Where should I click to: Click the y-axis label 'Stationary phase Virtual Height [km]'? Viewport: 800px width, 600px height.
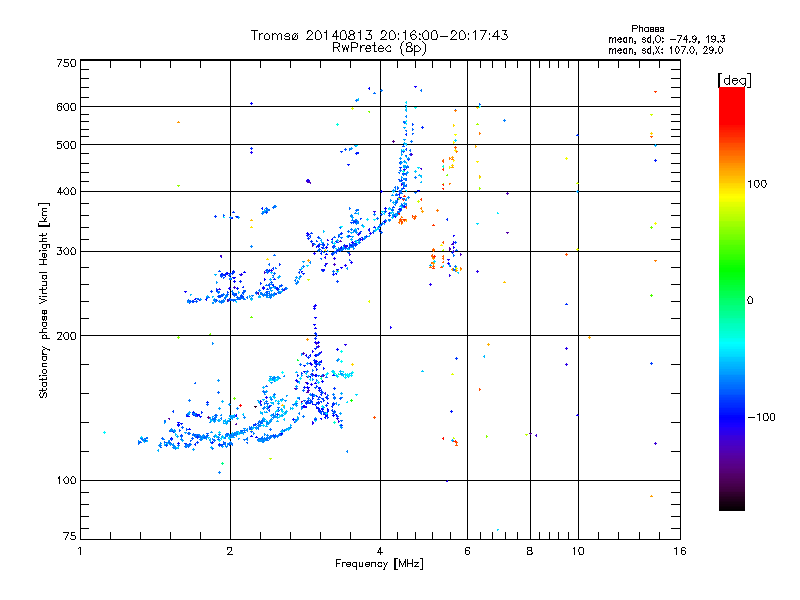coord(44,300)
